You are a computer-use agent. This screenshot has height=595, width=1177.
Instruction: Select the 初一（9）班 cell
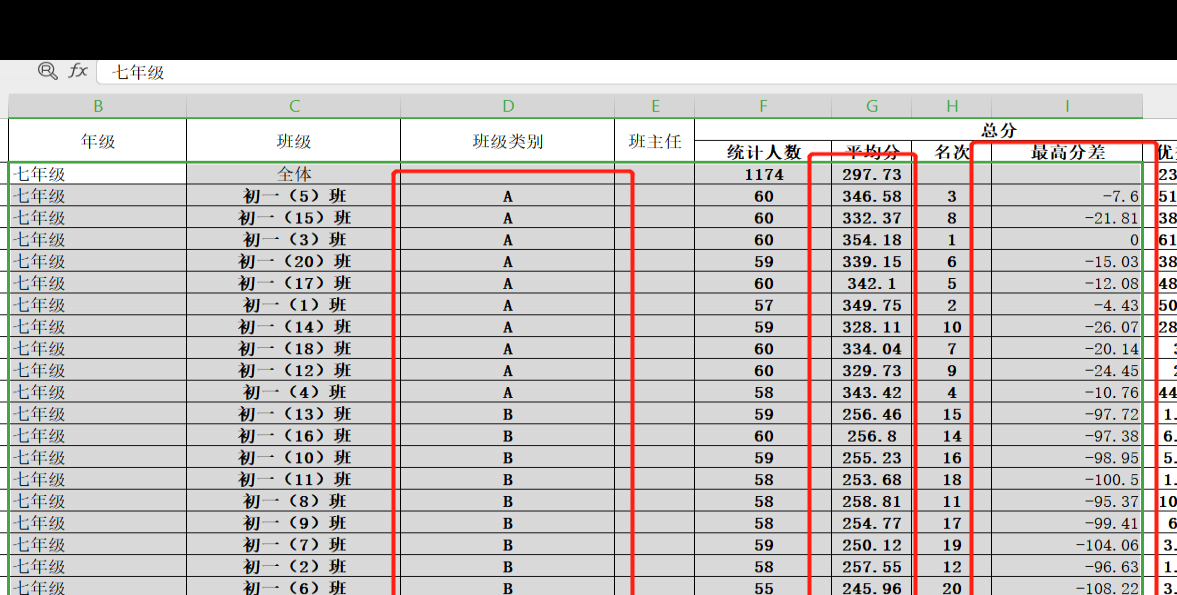click(293, 522)
